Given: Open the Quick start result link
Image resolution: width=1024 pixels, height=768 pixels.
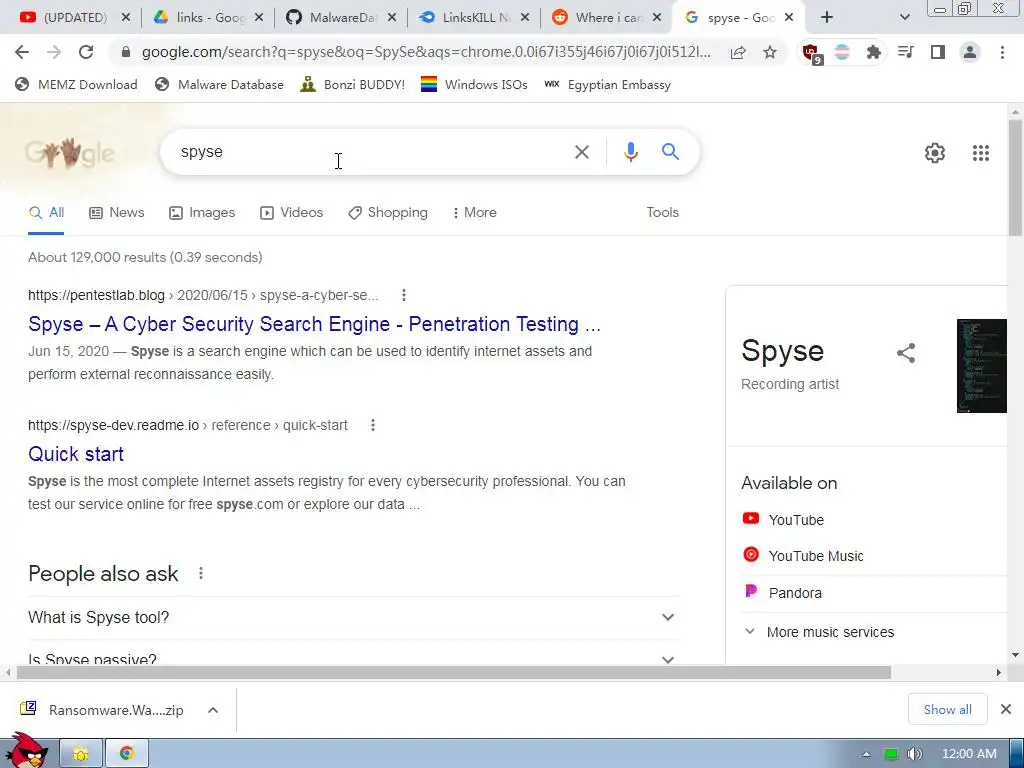Looking at the screenshot, I should point(76,454).
